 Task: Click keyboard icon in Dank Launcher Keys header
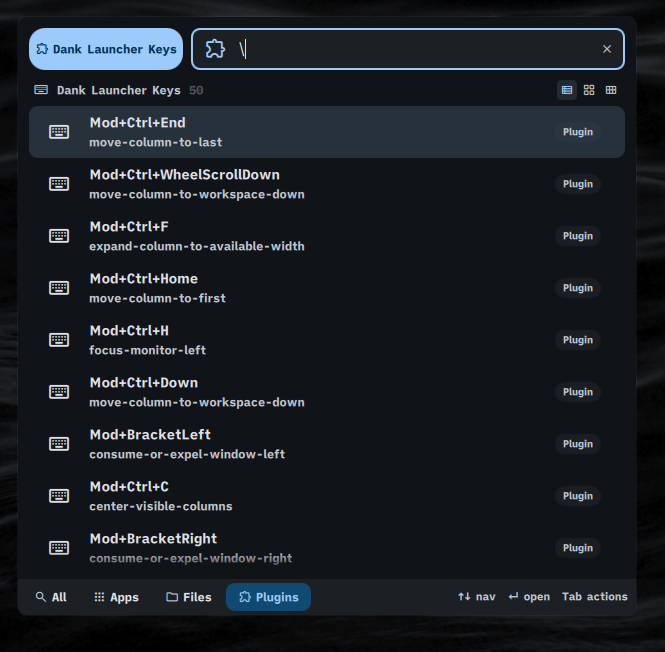41,90
